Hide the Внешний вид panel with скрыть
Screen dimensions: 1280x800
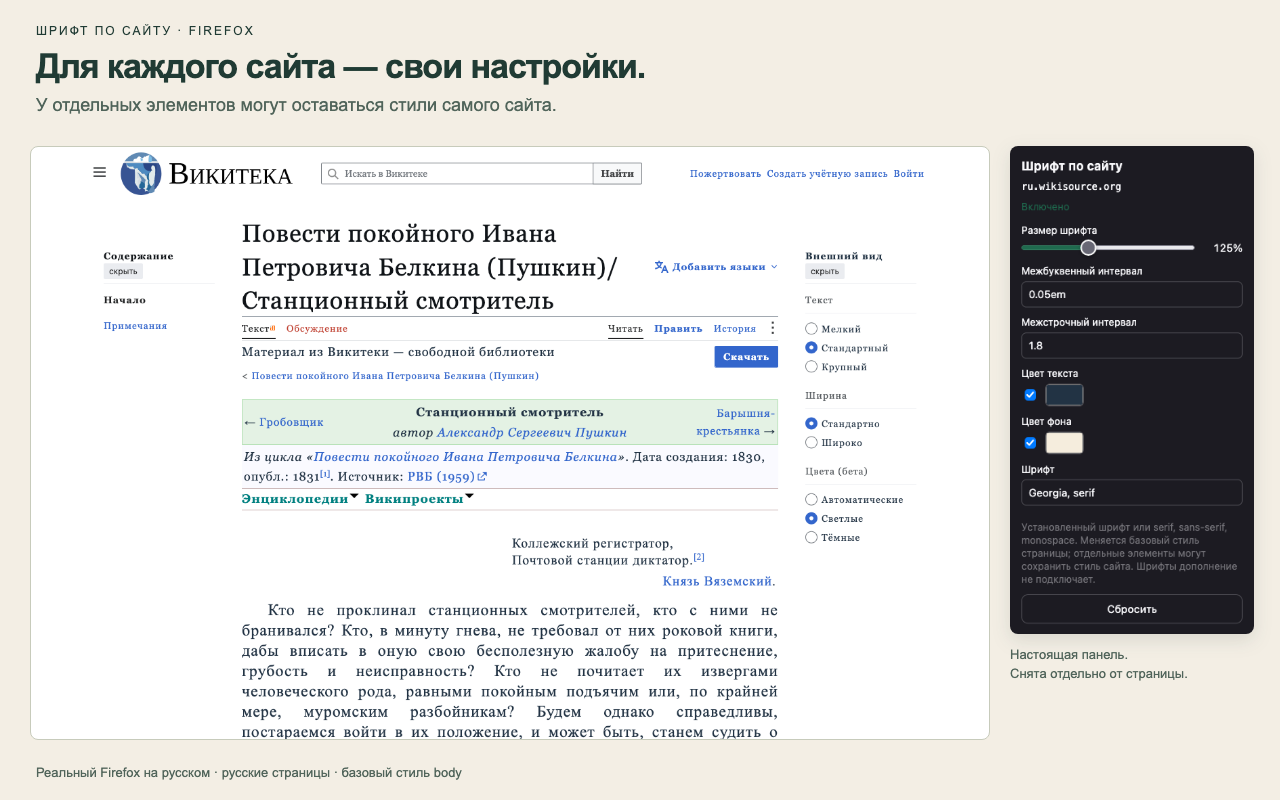click(825, 271)
